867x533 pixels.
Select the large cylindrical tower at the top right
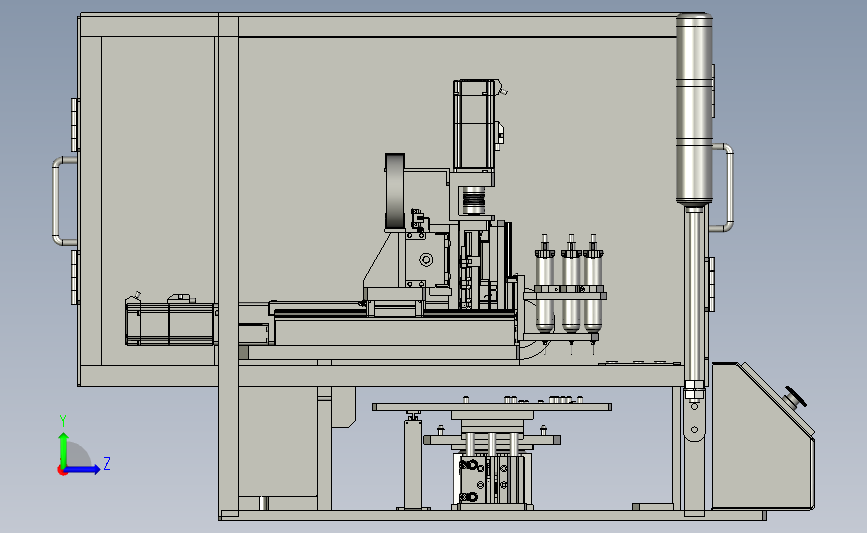click(x=694, y=110)
